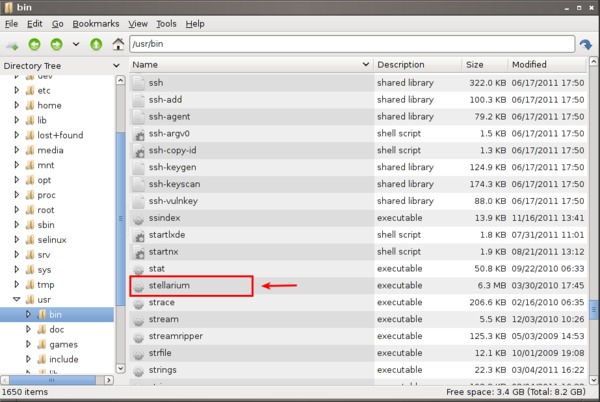600x402 pixels.
Task: Open the File menu
Action: tap(11, 24)
